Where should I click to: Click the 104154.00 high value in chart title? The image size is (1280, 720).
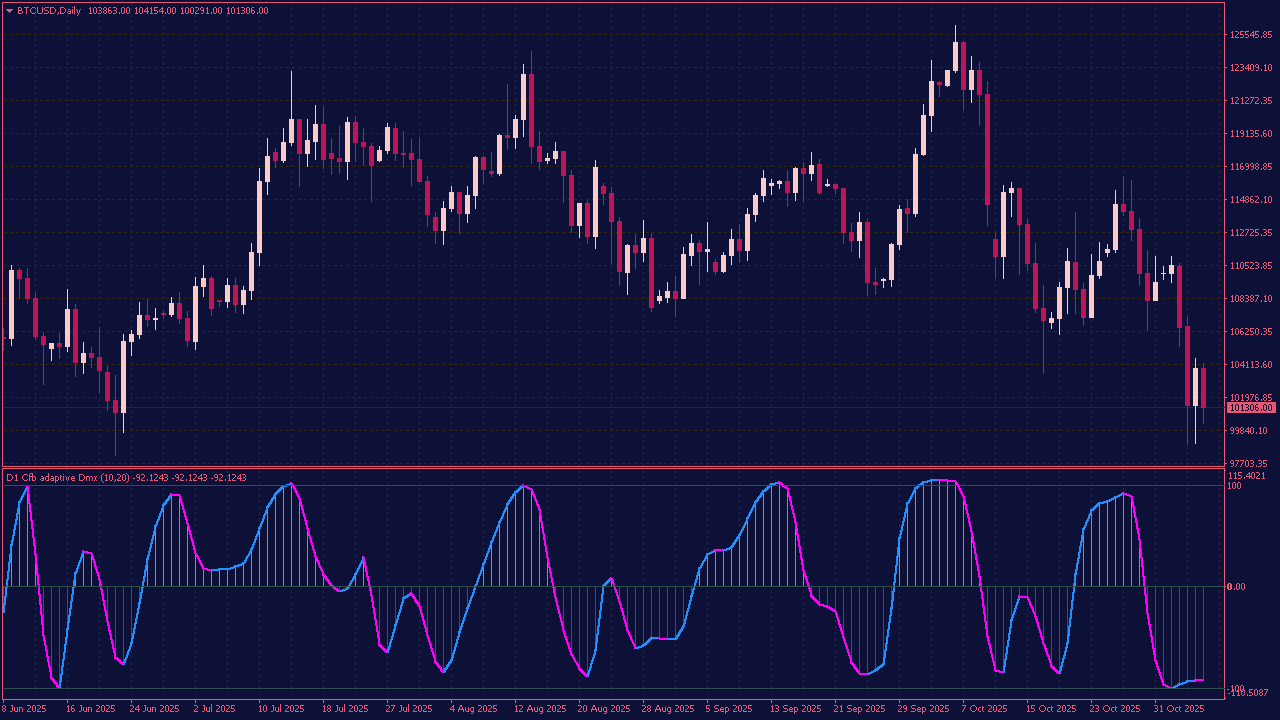155,10
